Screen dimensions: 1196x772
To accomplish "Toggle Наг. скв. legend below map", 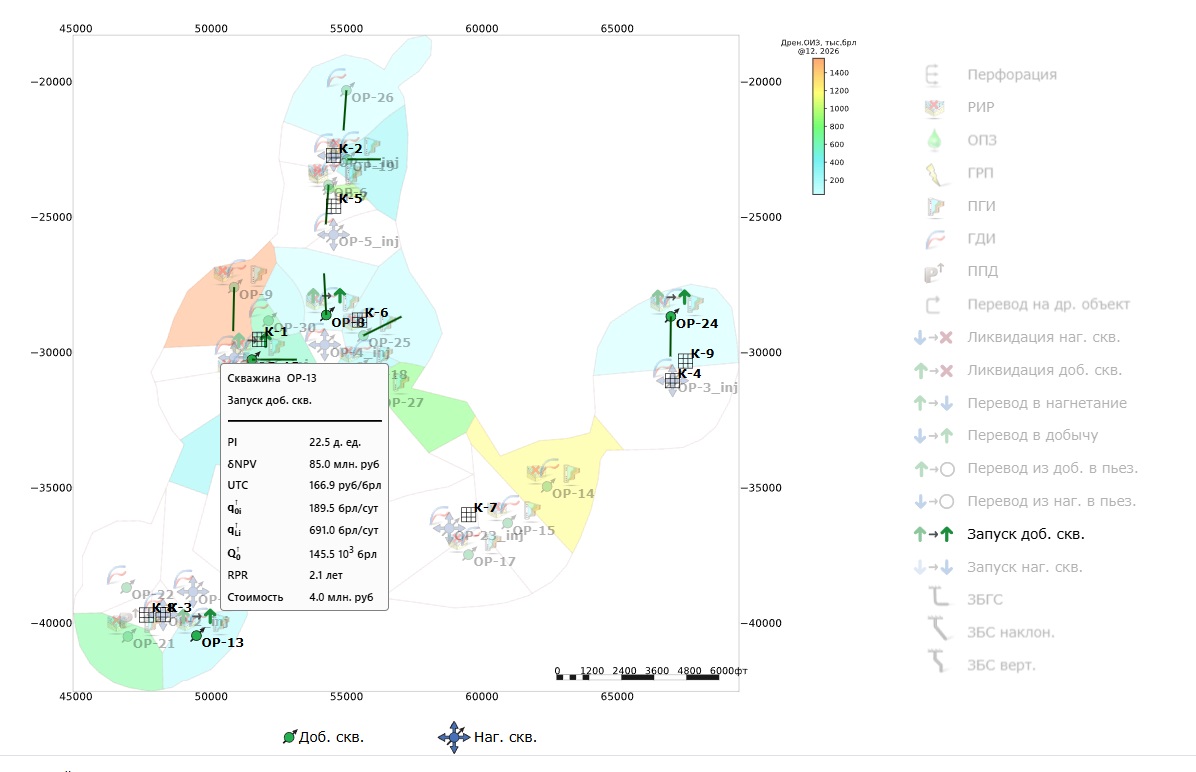I will [x=487, y=737].
